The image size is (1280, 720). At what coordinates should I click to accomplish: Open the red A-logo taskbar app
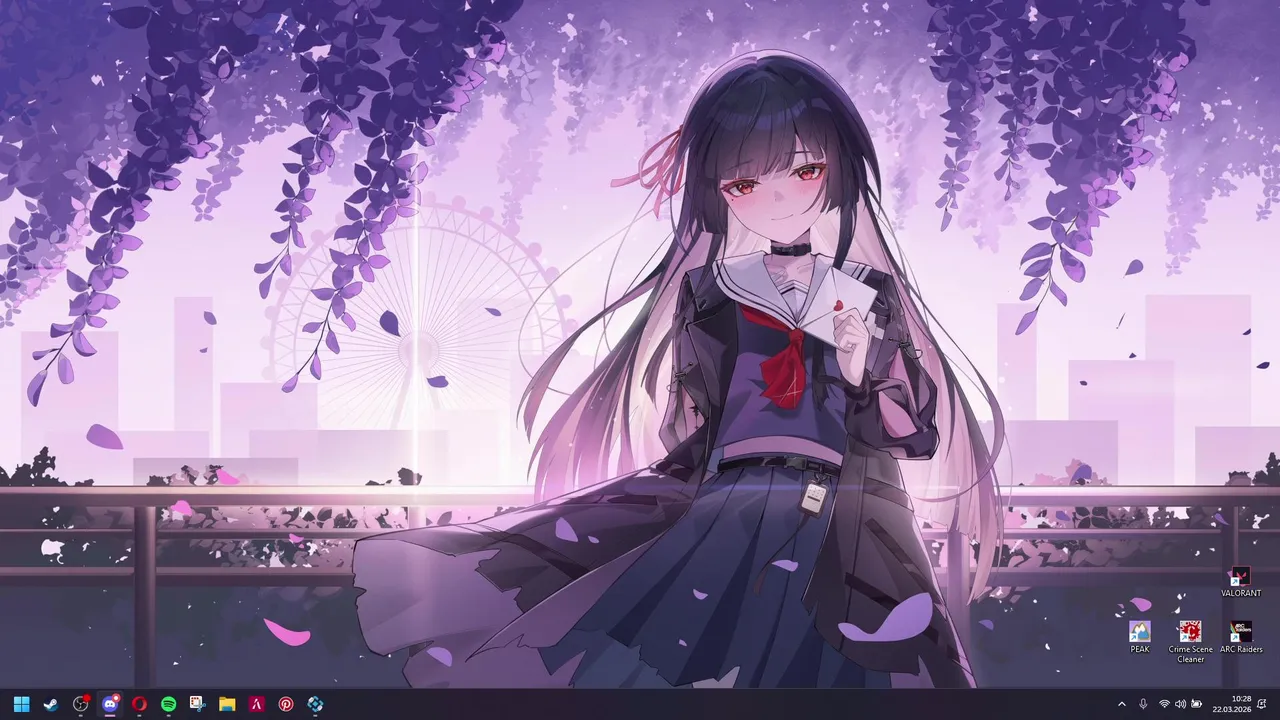(257, 704)
